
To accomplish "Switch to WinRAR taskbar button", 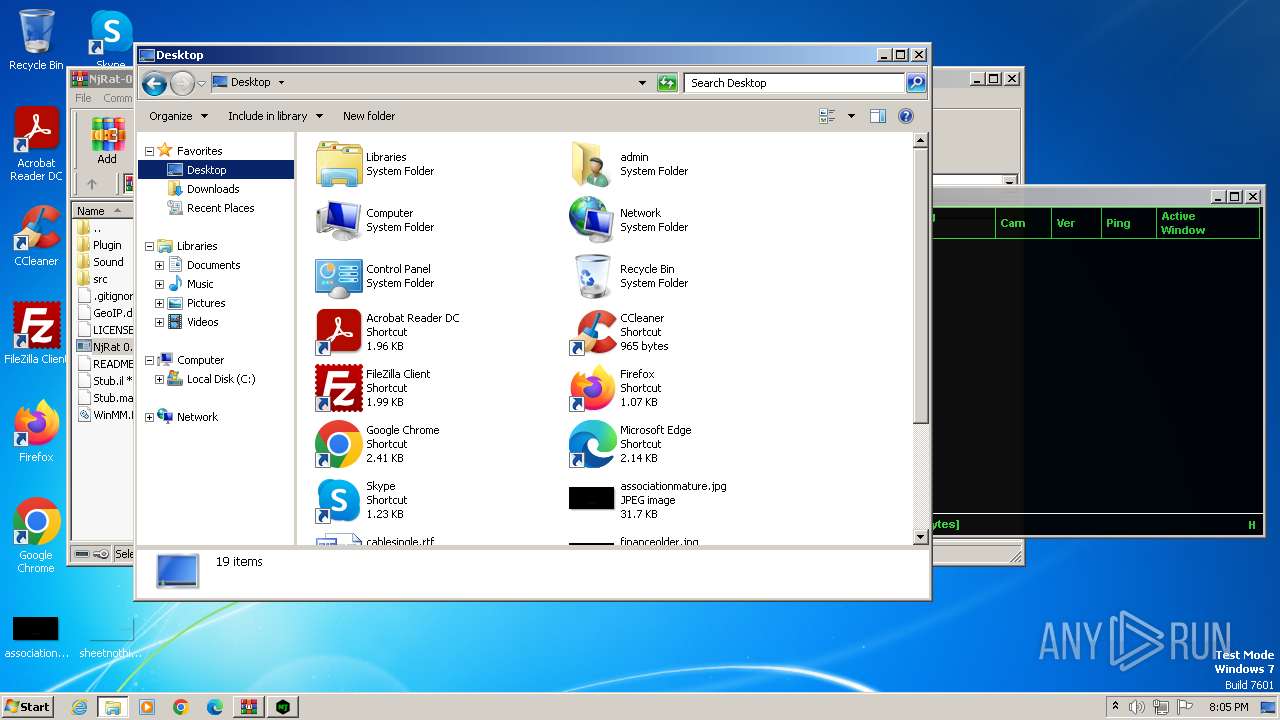I will (x=249, y=707).
